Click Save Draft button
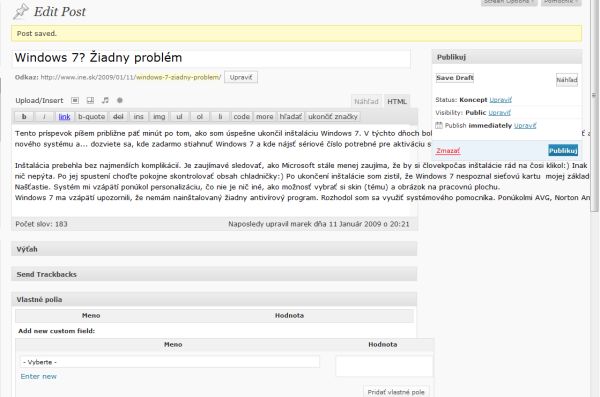This screenshot has width=600, height=397. [455, 78]
